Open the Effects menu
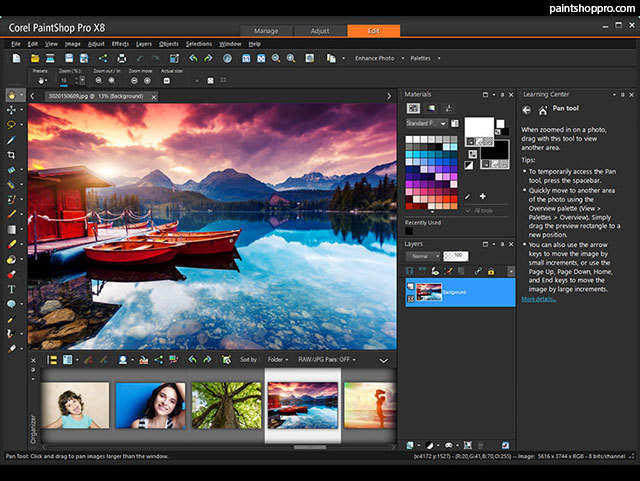 pos(120,44)
